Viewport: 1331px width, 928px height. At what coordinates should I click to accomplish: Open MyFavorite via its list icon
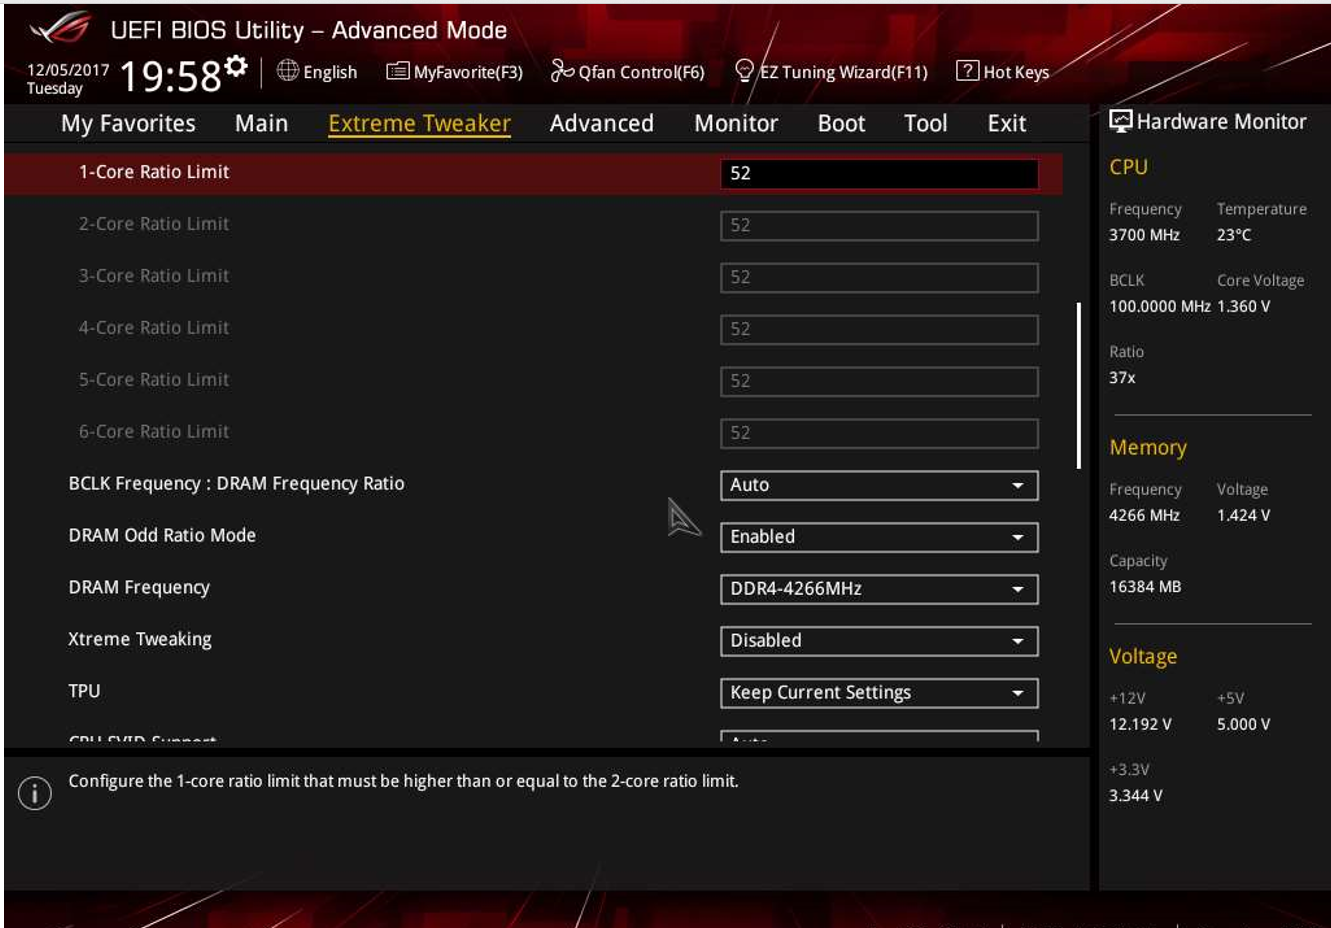[x=398, y=71]
